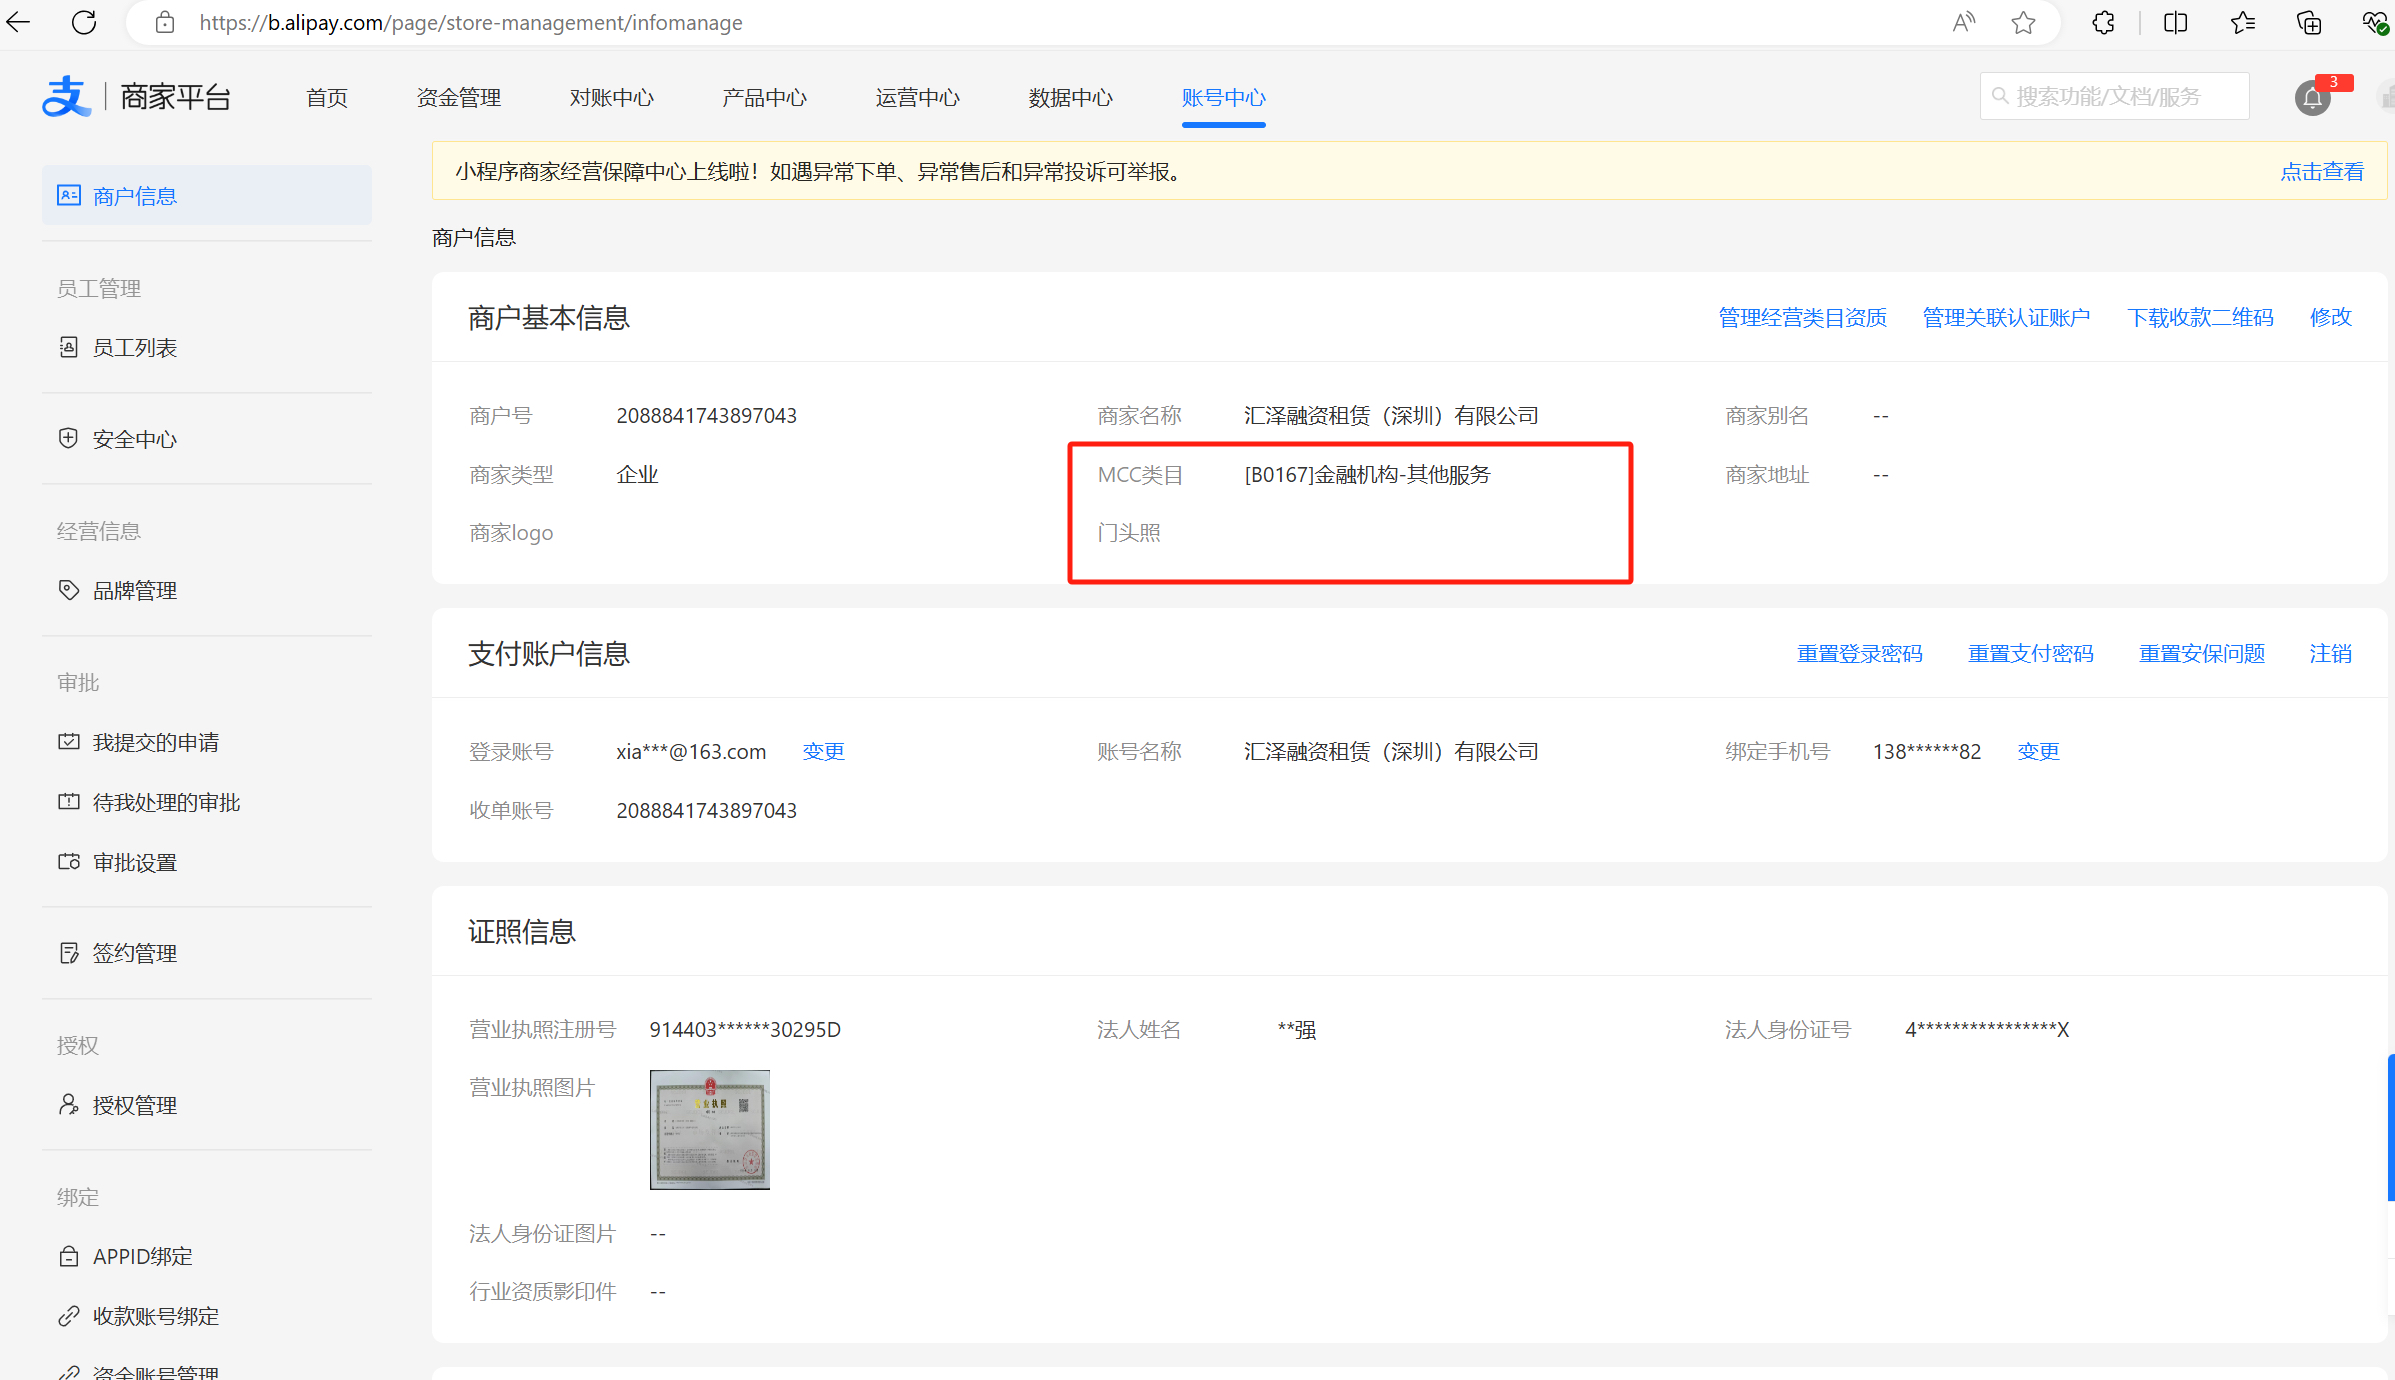Click MCC value [B0167]金融机构-其他服务
Viewport: 2395px width, 1380px height.
(x=1367, y=474)
